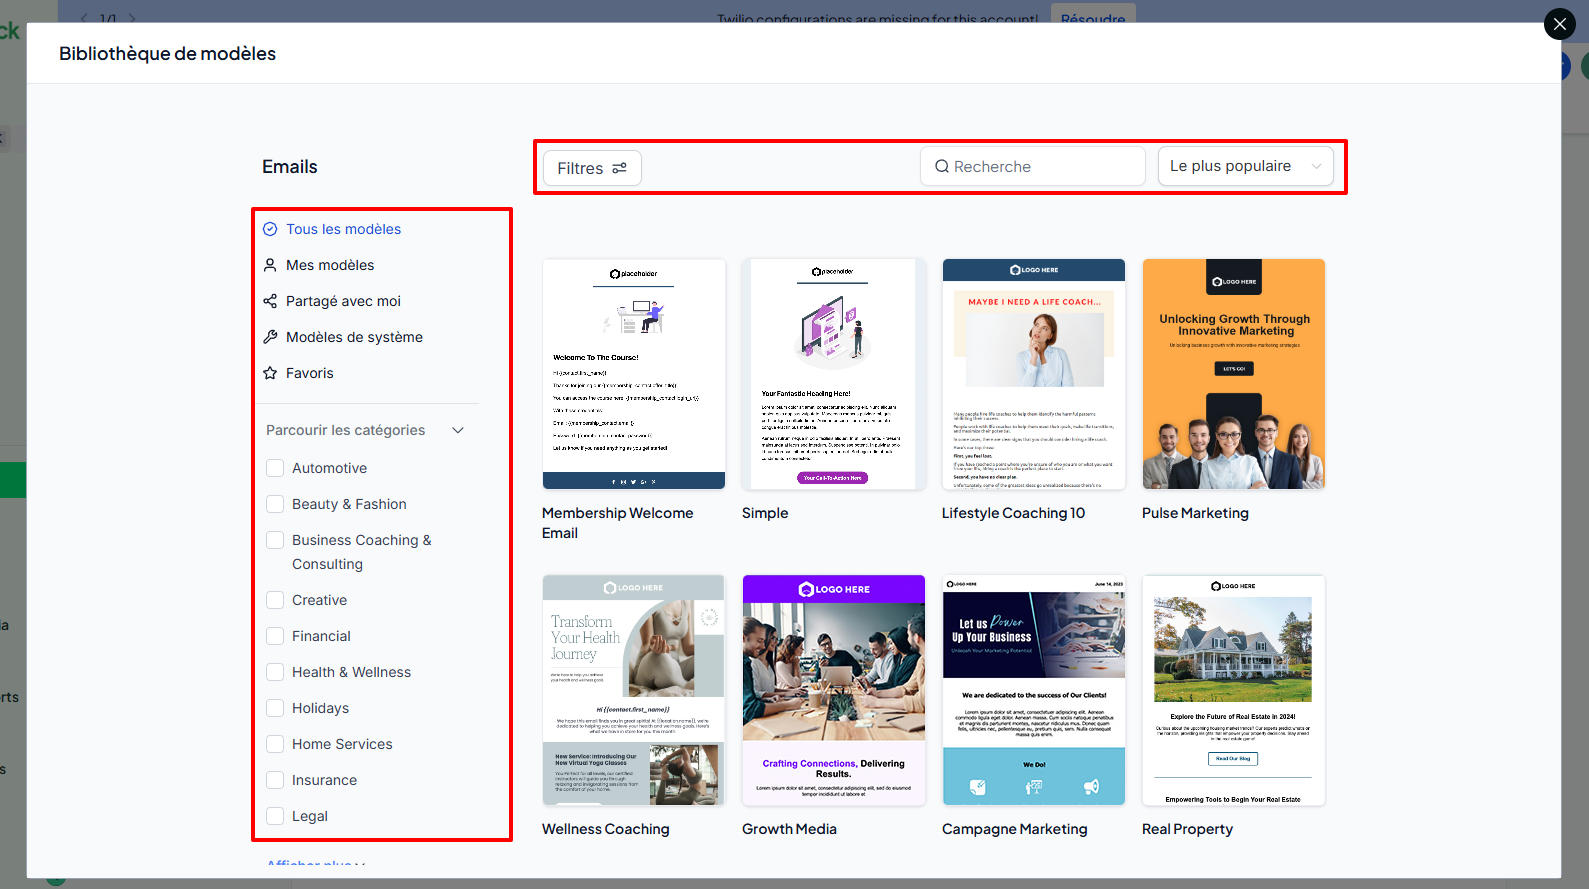Close the template library dialog
1589x889 pixels.
pos(1559,24)
